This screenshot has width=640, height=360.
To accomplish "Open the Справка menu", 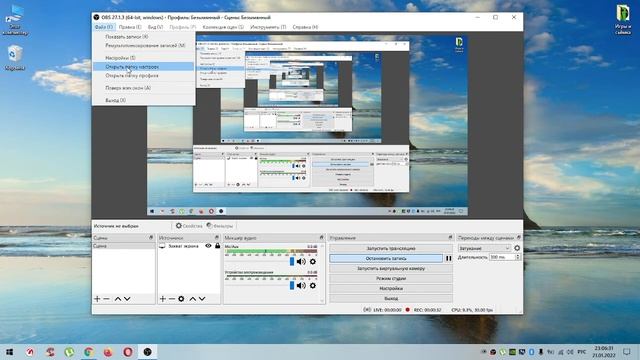I will (x=305, y=27).
